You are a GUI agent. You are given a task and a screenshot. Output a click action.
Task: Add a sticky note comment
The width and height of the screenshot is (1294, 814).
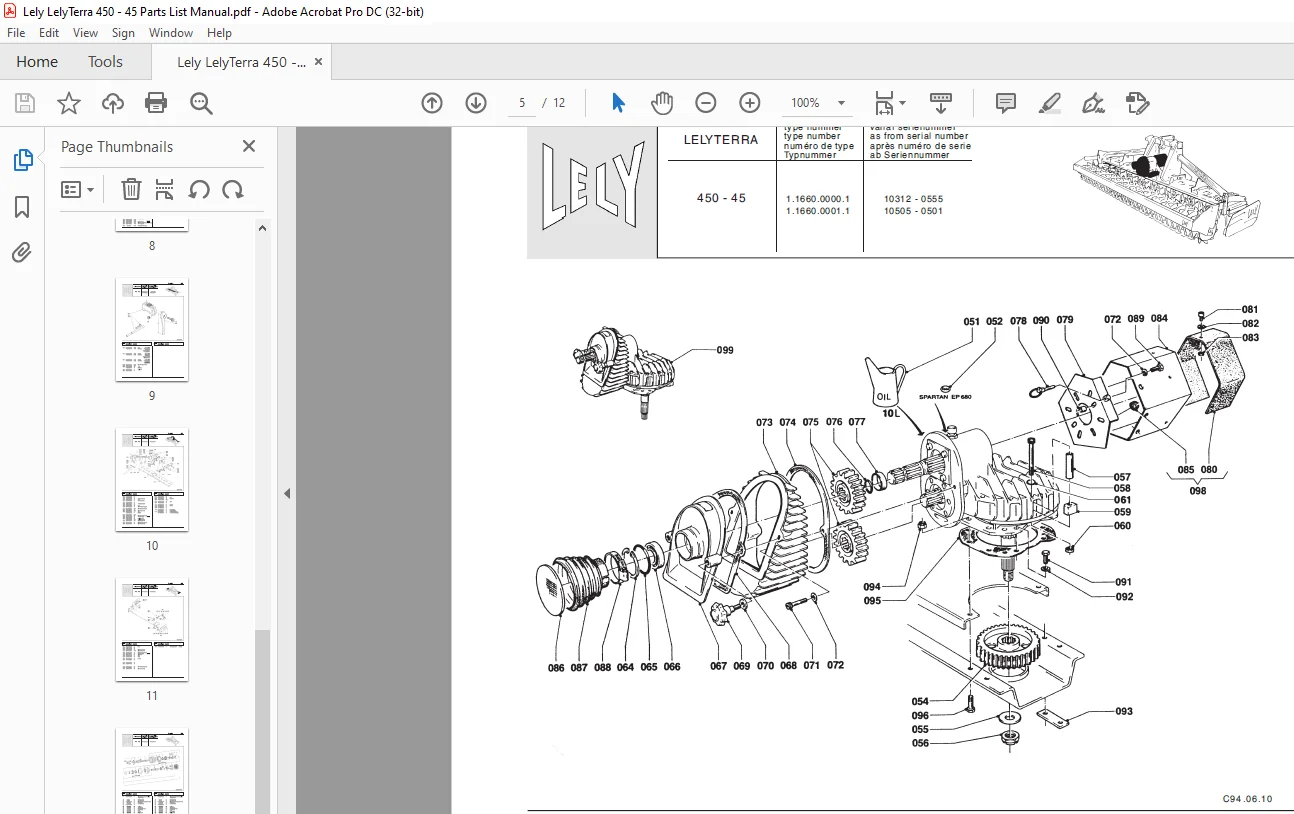coord(1006,103)
